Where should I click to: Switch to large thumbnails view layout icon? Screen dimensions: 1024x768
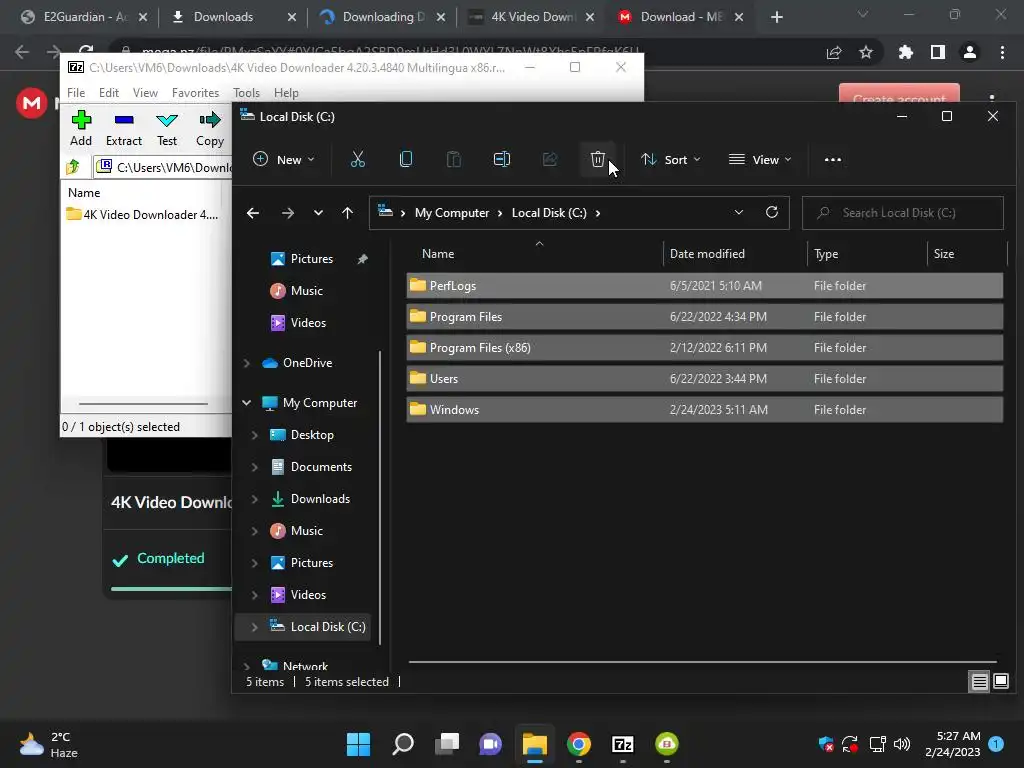(x=1001, y=682)
